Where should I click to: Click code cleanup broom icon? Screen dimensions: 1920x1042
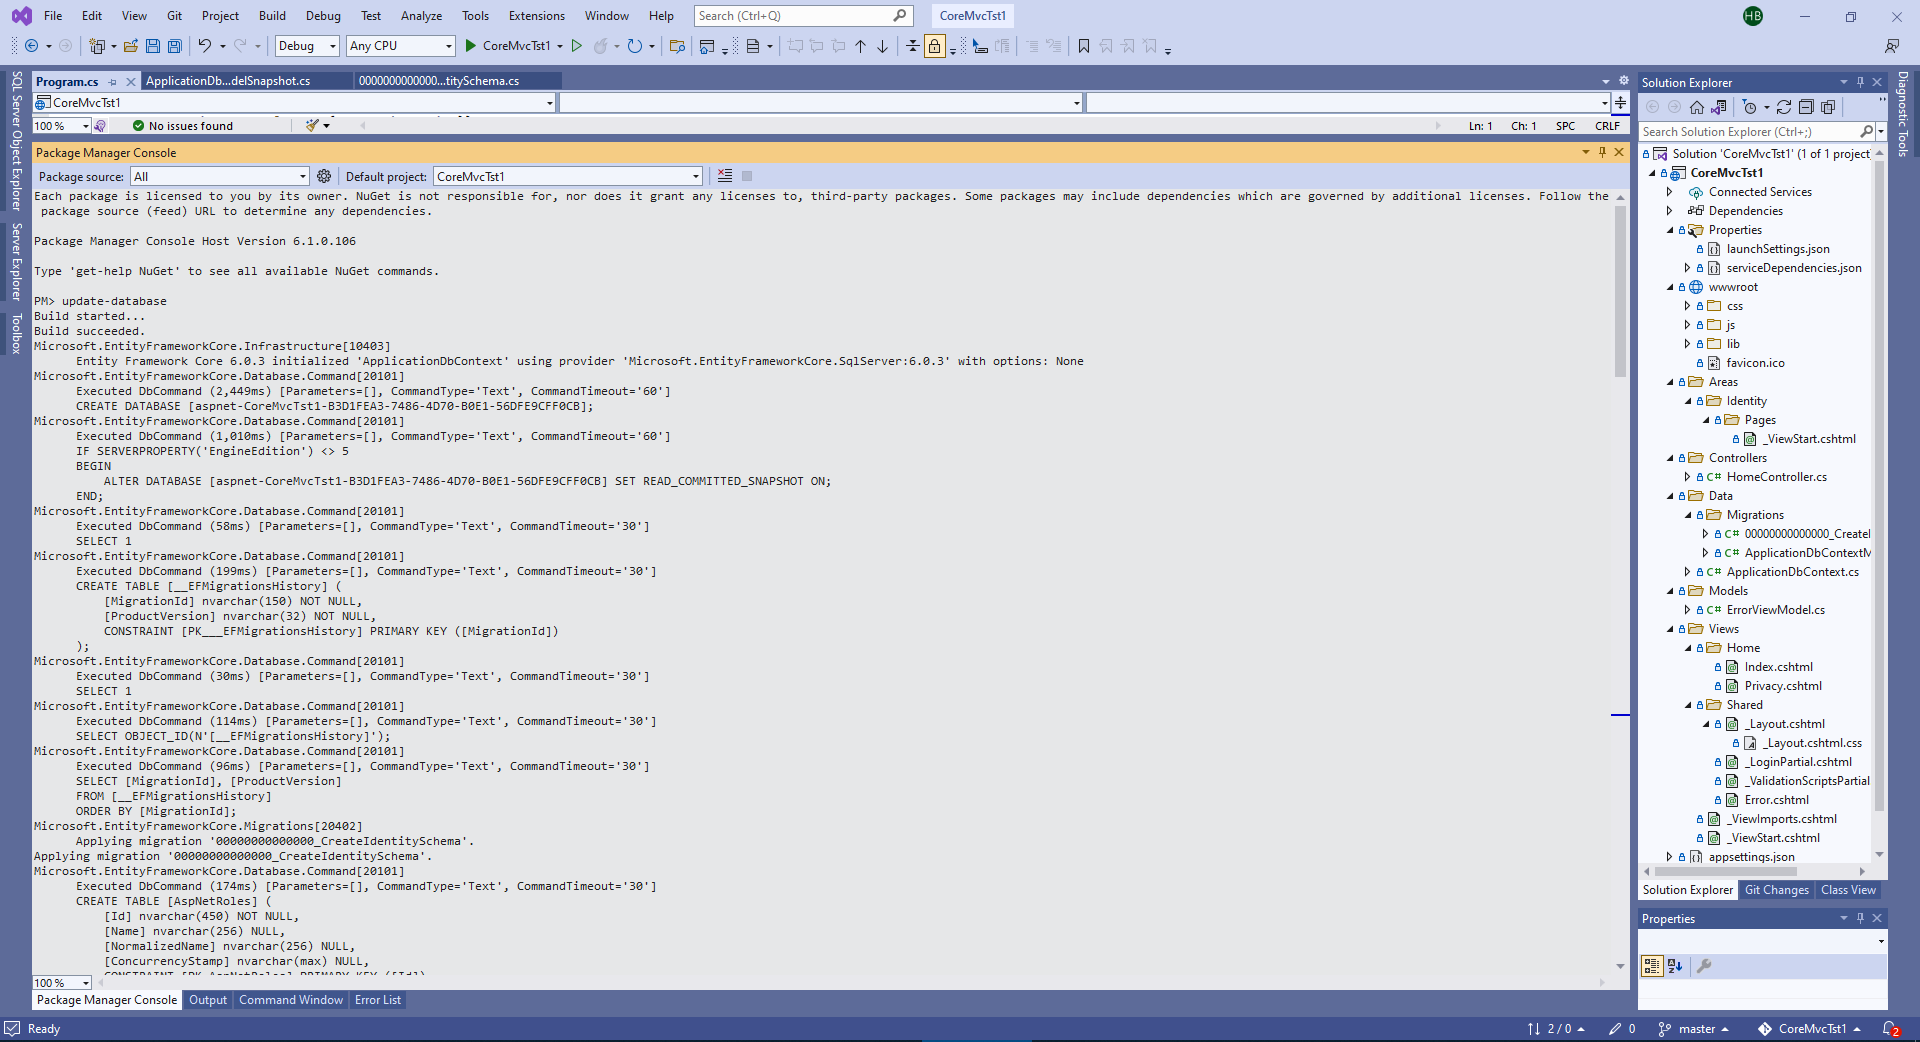(312, 125)
